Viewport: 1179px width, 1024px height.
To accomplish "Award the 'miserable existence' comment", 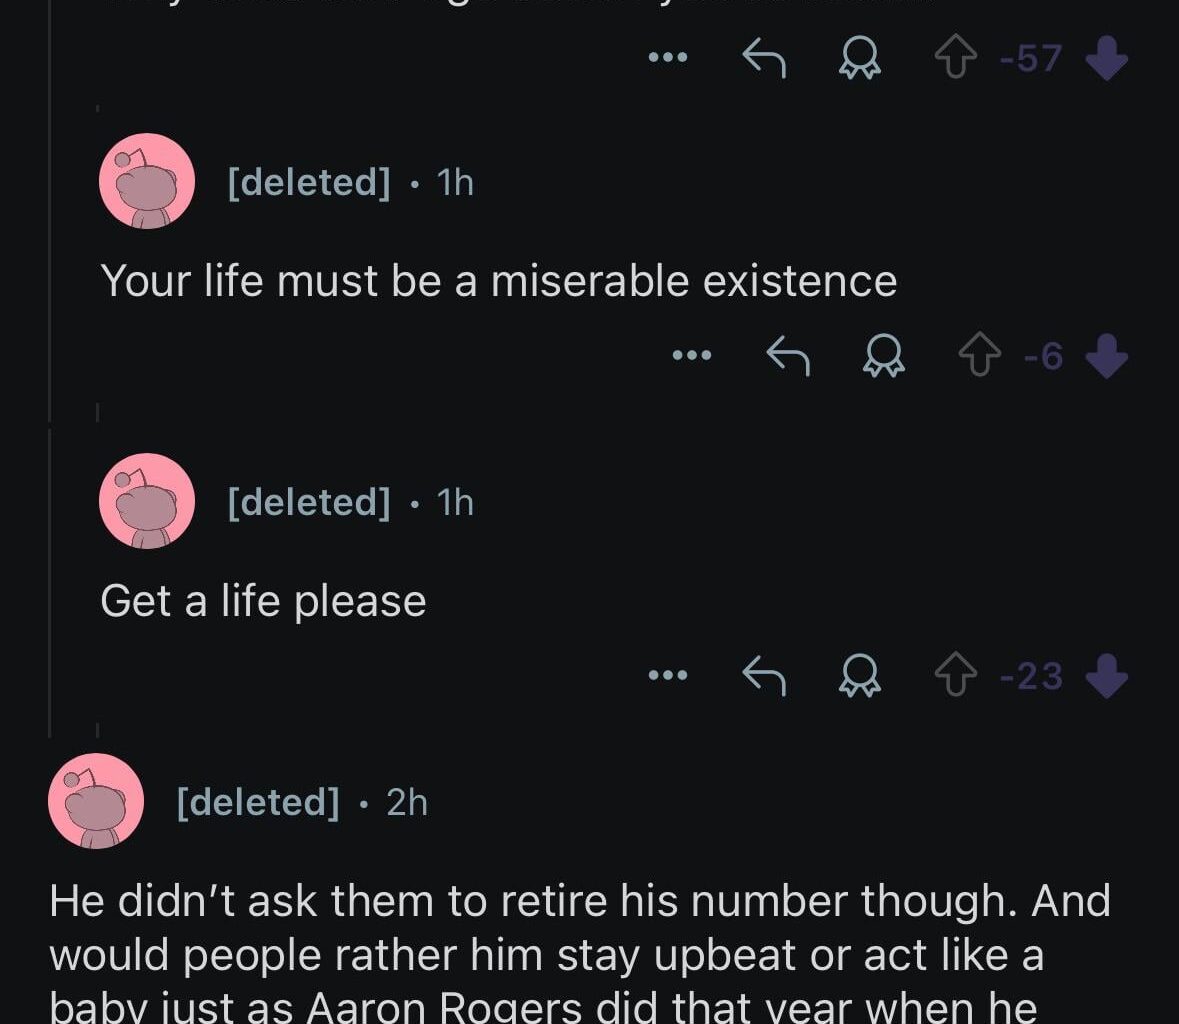I will click(x=883, y=355).
